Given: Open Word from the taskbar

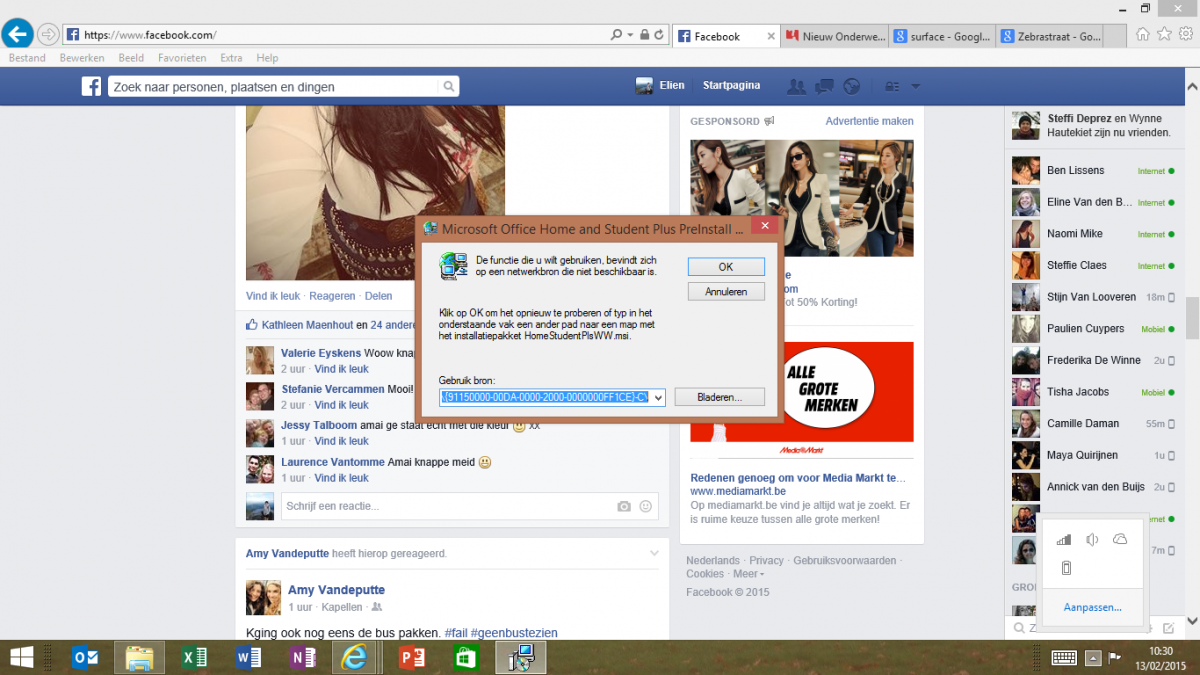Looking at the screenshot, I should pos(248,657).
